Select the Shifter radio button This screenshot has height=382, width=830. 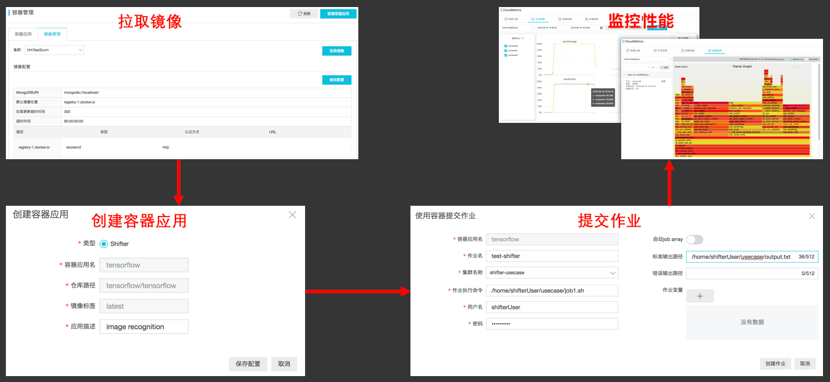click(x=104, y=244)
